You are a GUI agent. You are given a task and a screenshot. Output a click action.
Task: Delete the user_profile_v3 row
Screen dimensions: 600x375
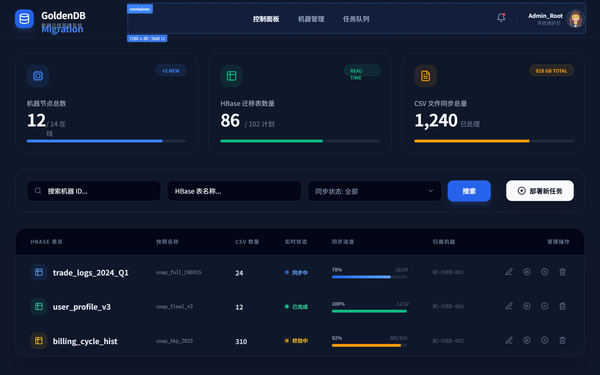562,306
